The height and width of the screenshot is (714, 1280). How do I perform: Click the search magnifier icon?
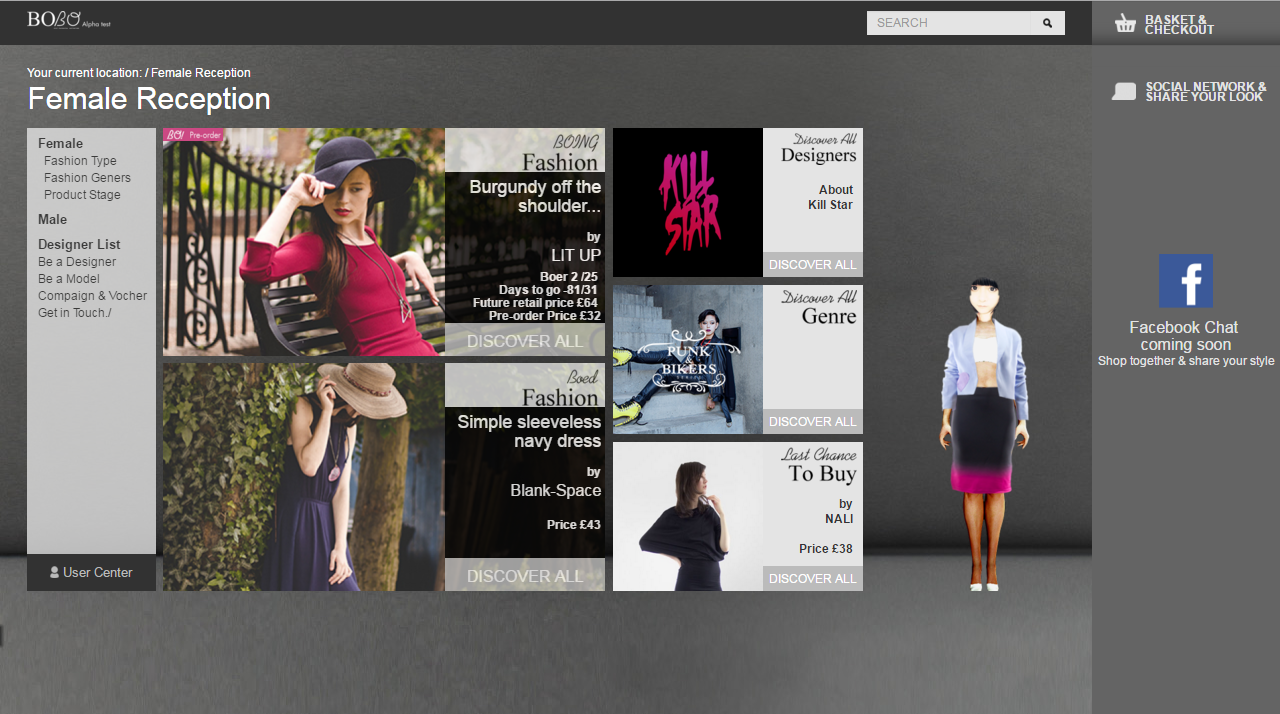pyautogui.click(x=1048, y=23)
